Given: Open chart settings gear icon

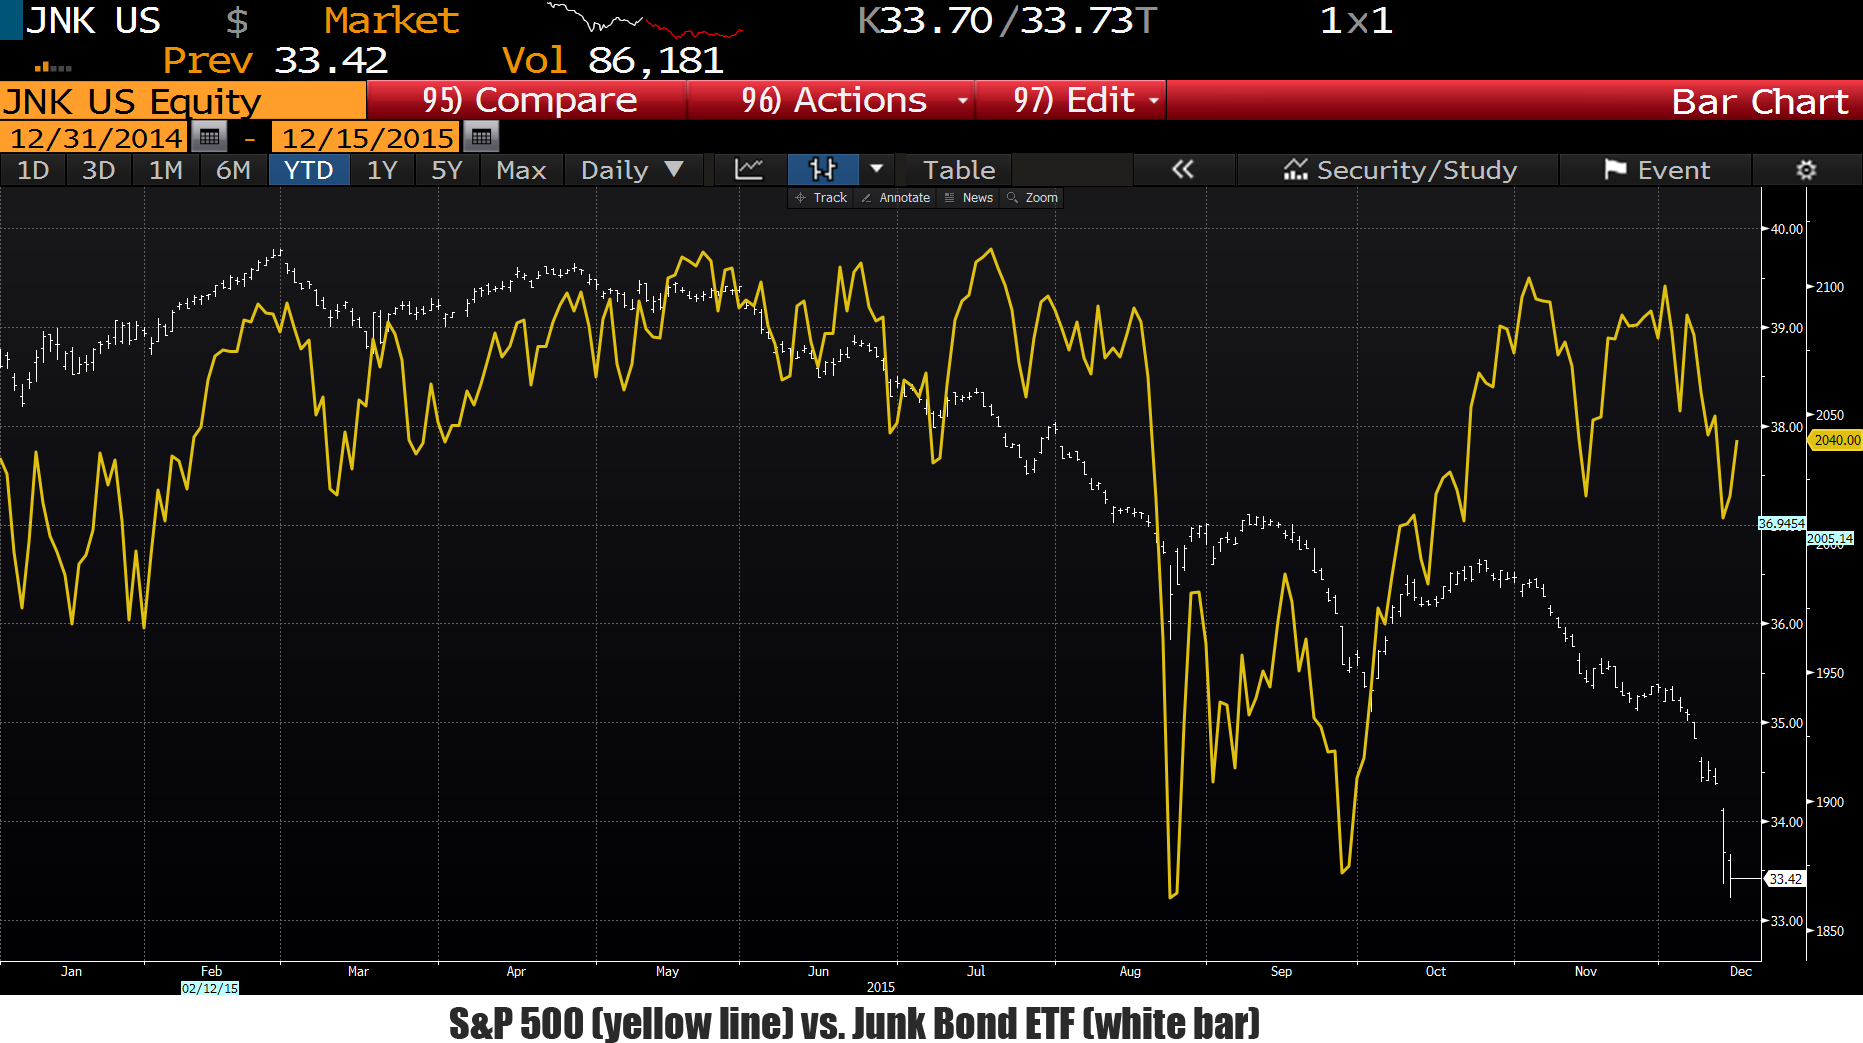Looking at the screenshot, I should pos(1806,170).
